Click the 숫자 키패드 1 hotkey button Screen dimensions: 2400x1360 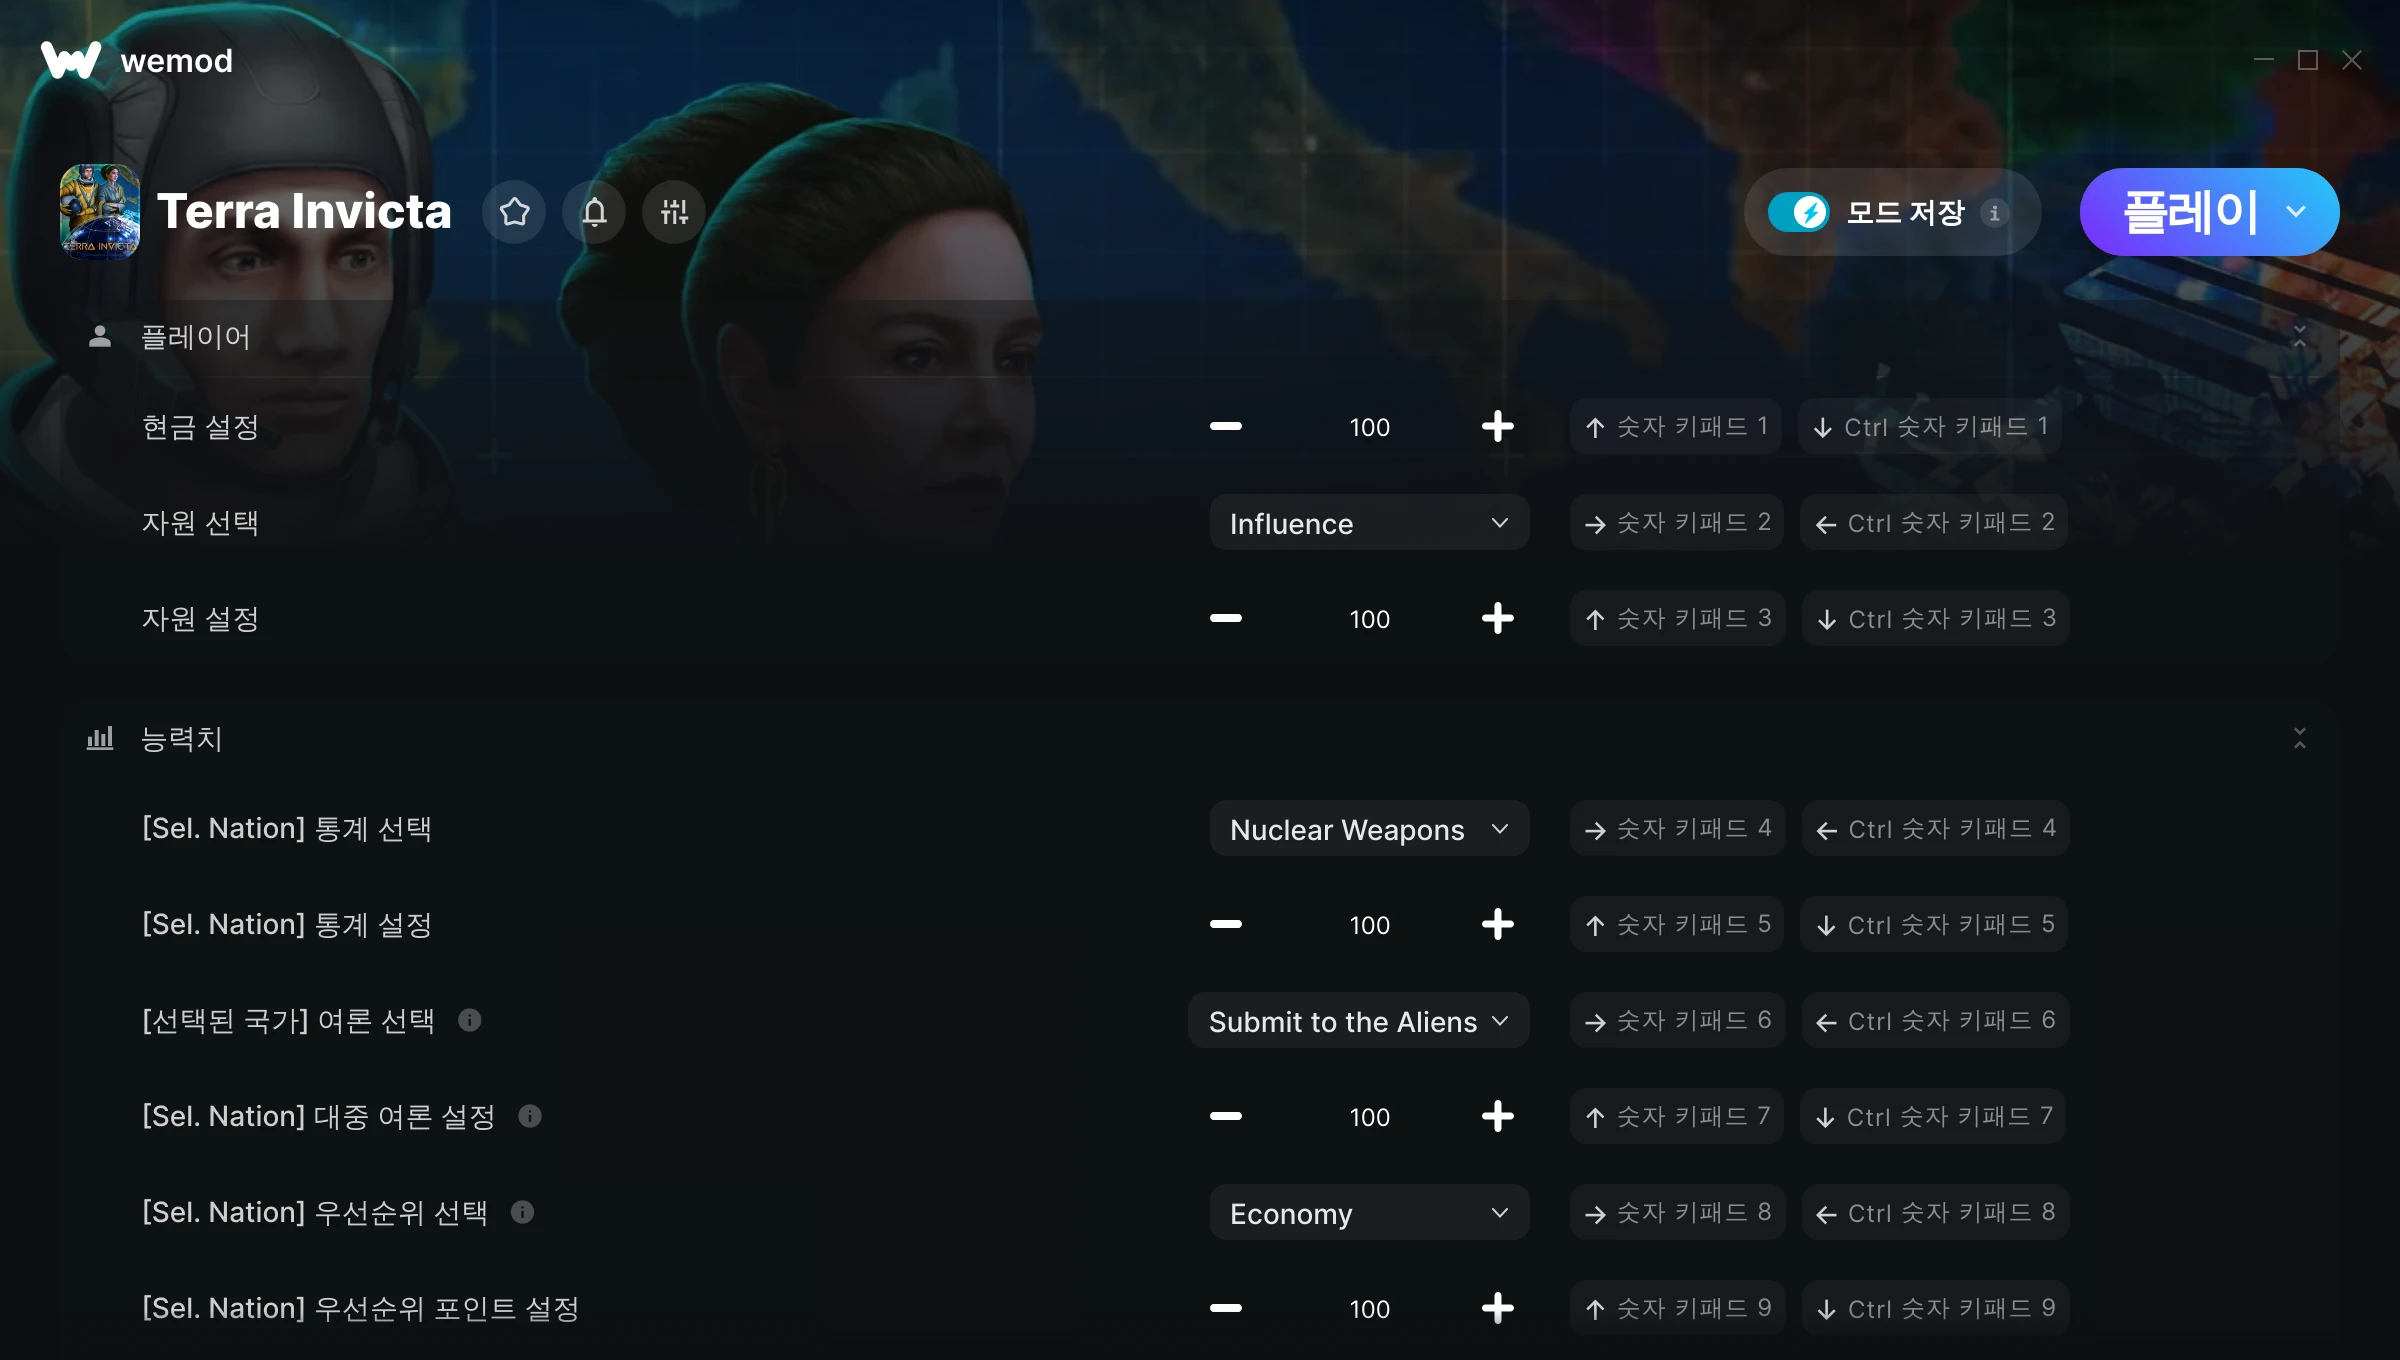pos(1676,427)
